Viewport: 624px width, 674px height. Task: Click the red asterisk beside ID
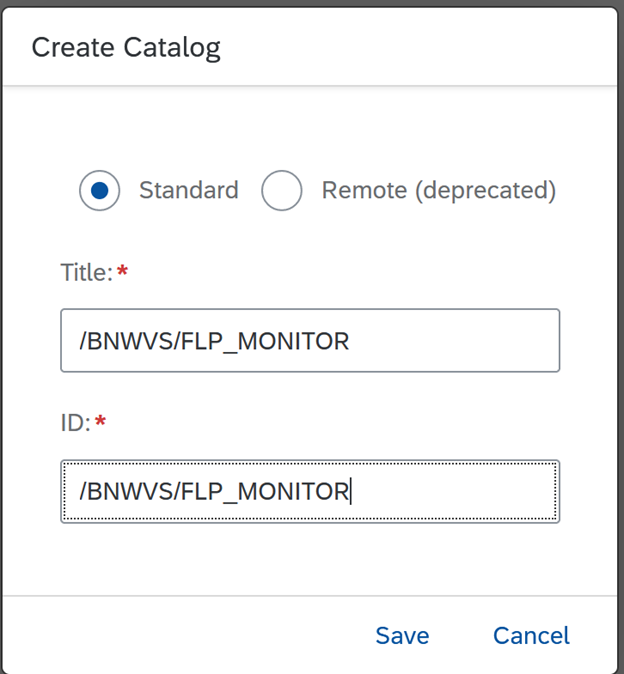point(100,422)
